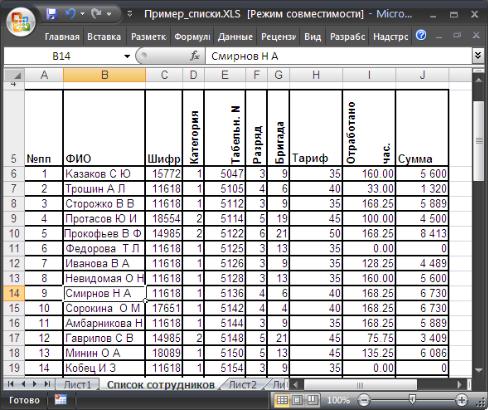This screenshot has width=488, height=410.
Task: Select the Список сотрудников sheet tab
Action: [x=161, y=385]
